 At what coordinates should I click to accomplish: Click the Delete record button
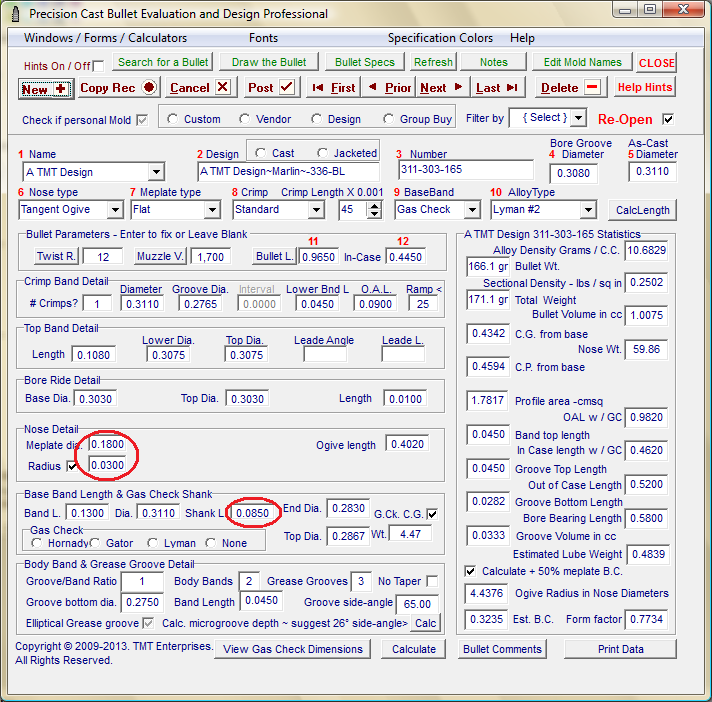pyautogui.click(x=570, y=88)
